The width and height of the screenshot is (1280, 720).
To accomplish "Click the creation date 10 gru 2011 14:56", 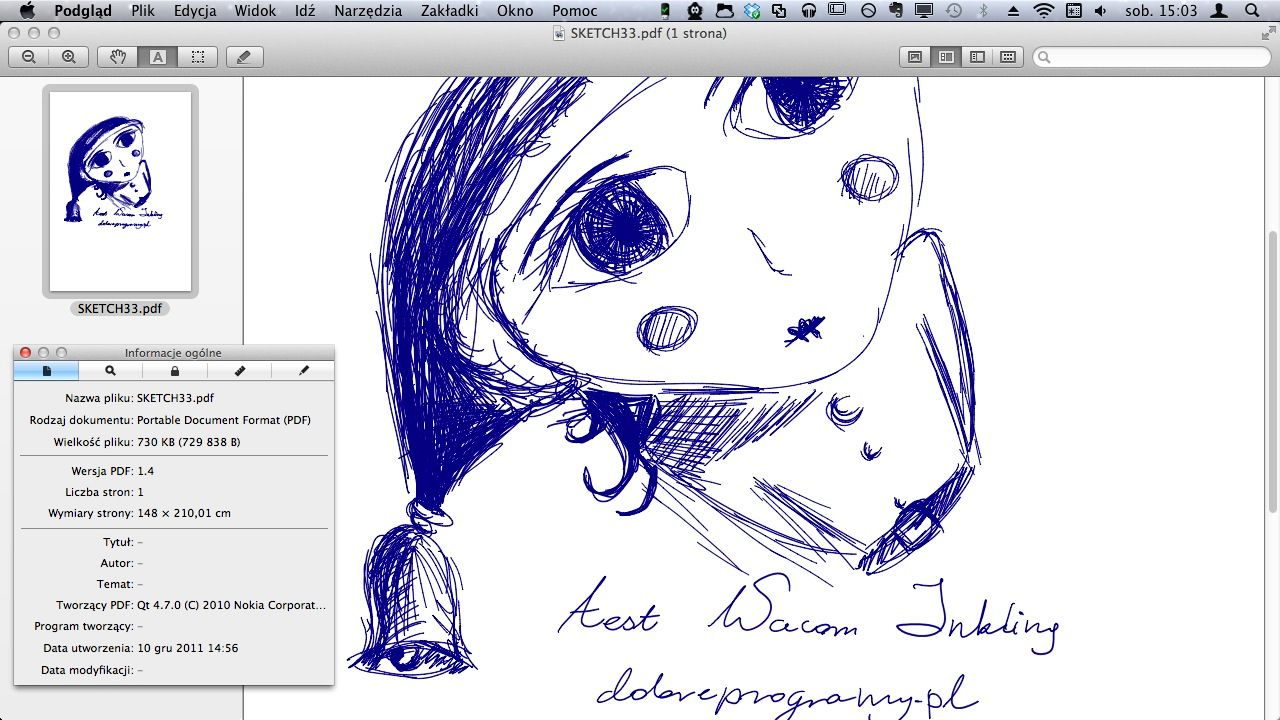I will [x=187, y=648].
